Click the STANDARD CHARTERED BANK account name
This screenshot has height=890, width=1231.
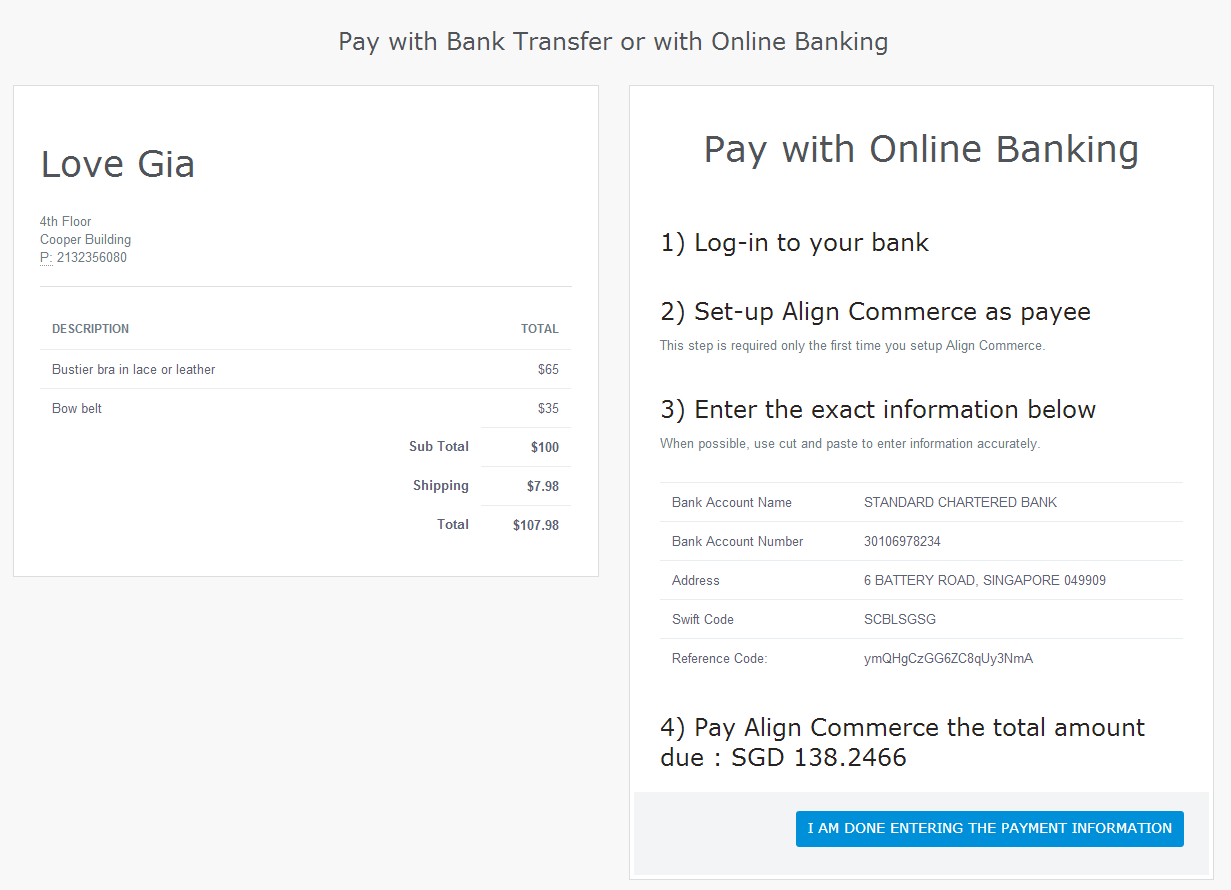coord(960,503)
